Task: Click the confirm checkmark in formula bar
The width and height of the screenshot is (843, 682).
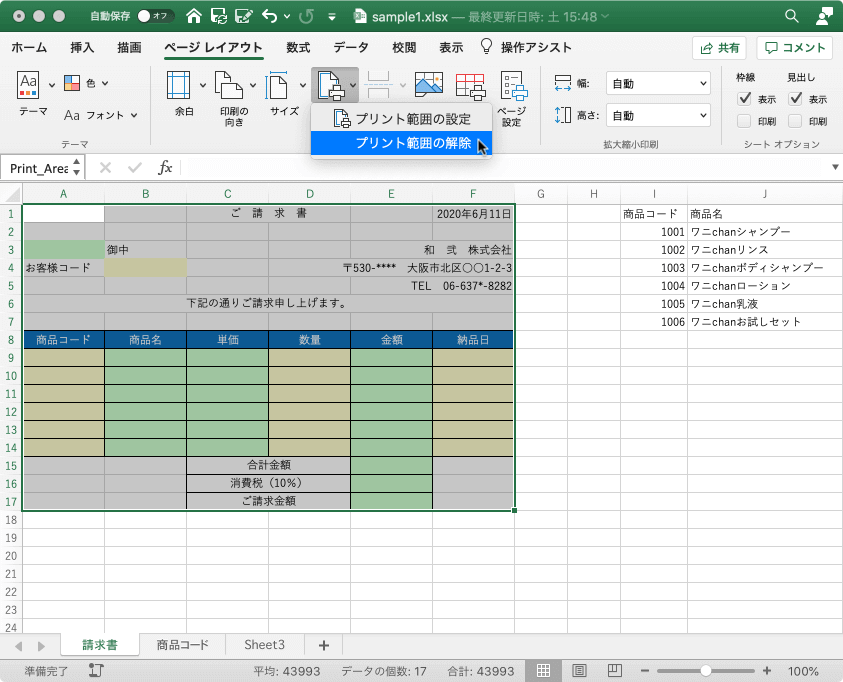Action: coord(134,168)
